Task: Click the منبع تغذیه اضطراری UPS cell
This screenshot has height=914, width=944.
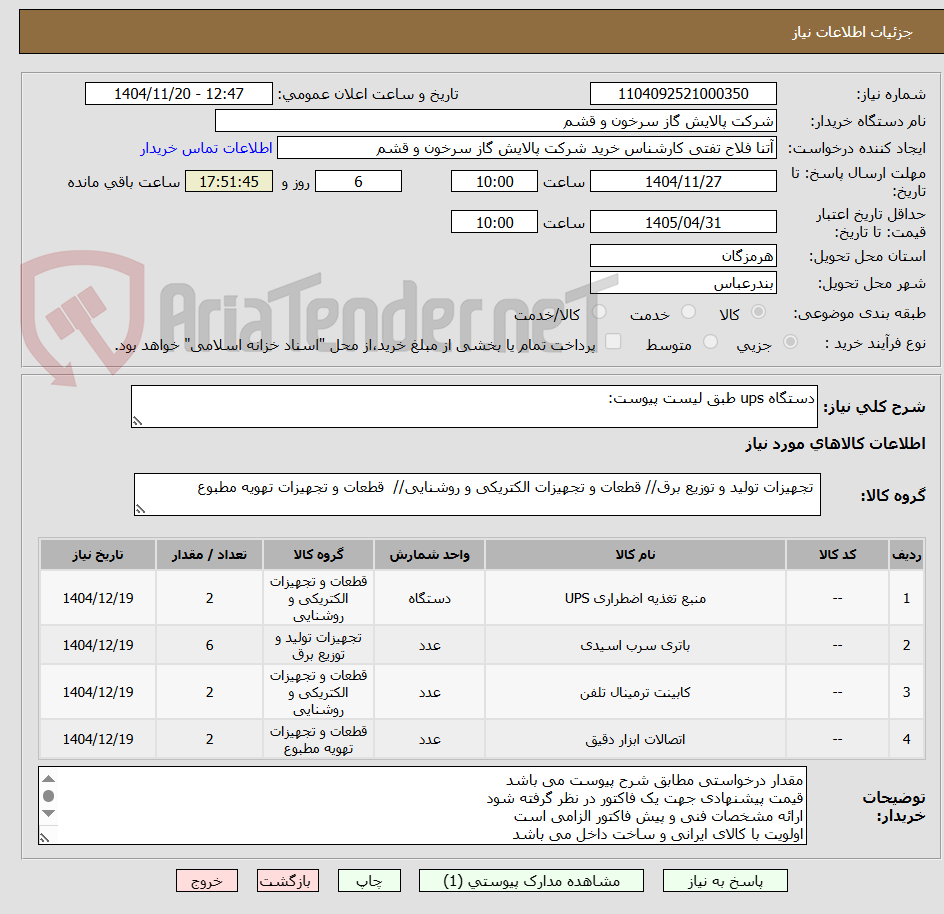Action: [635, 598]
